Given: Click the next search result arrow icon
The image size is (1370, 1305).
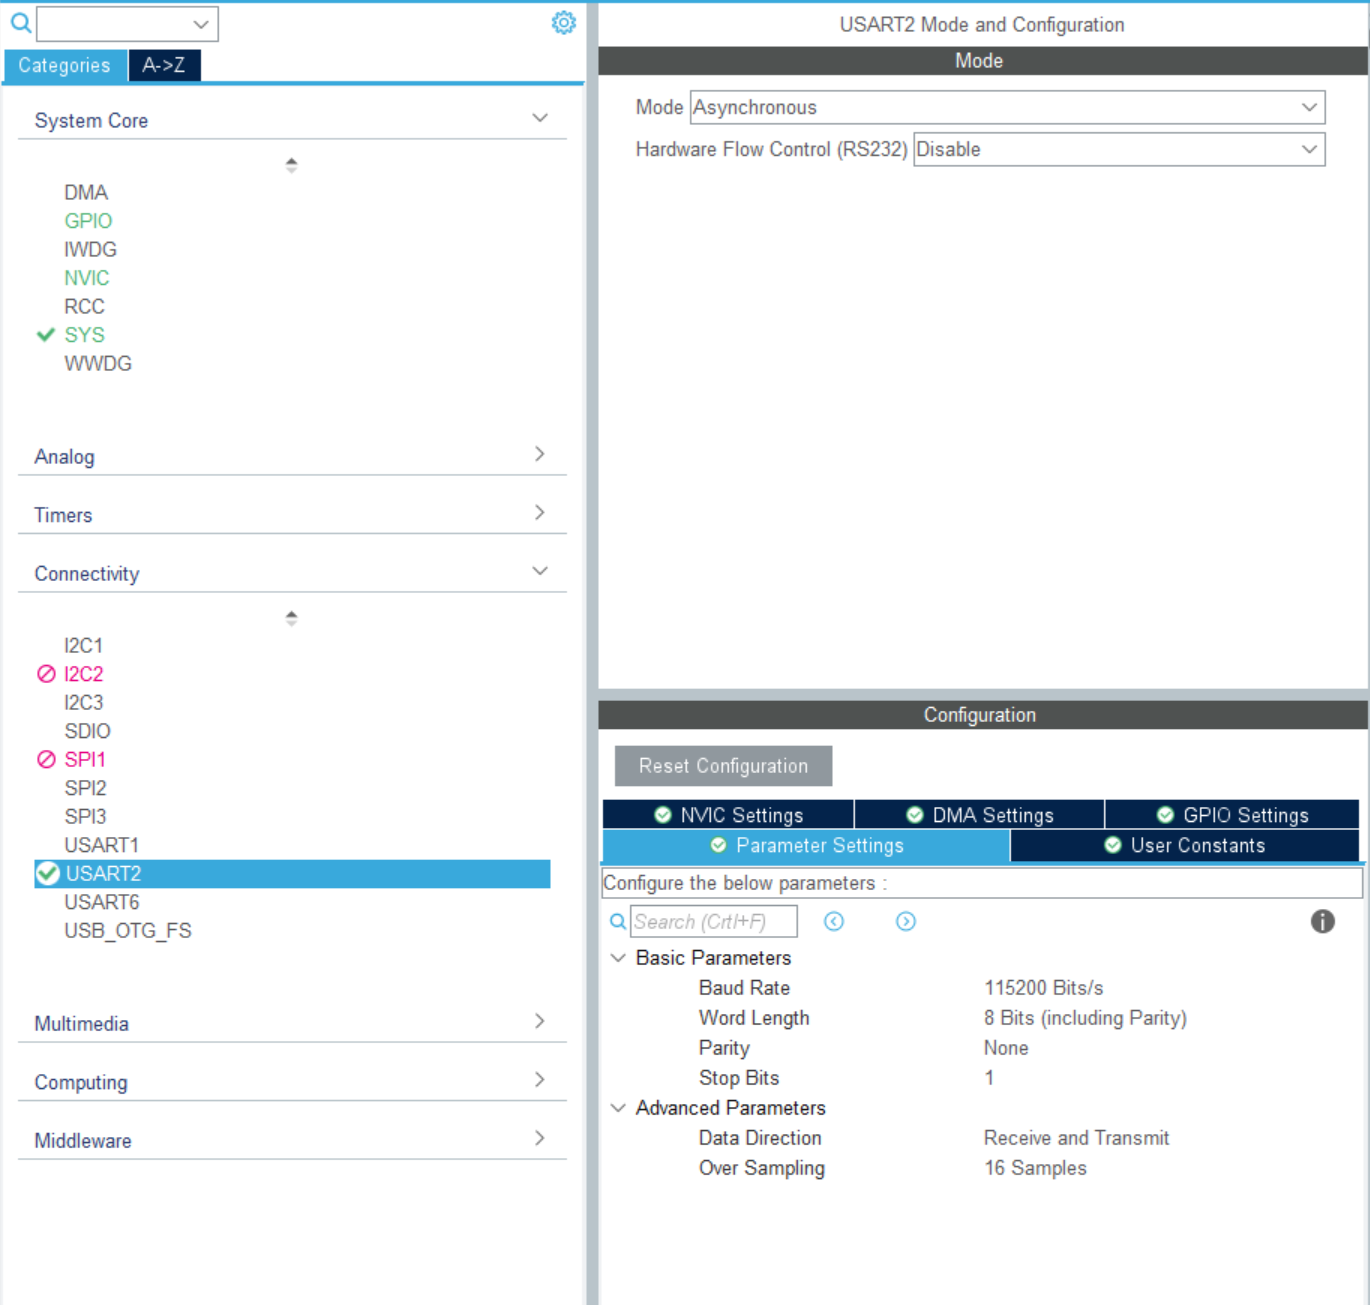Looking at the screenshot, I should point(906,921).
